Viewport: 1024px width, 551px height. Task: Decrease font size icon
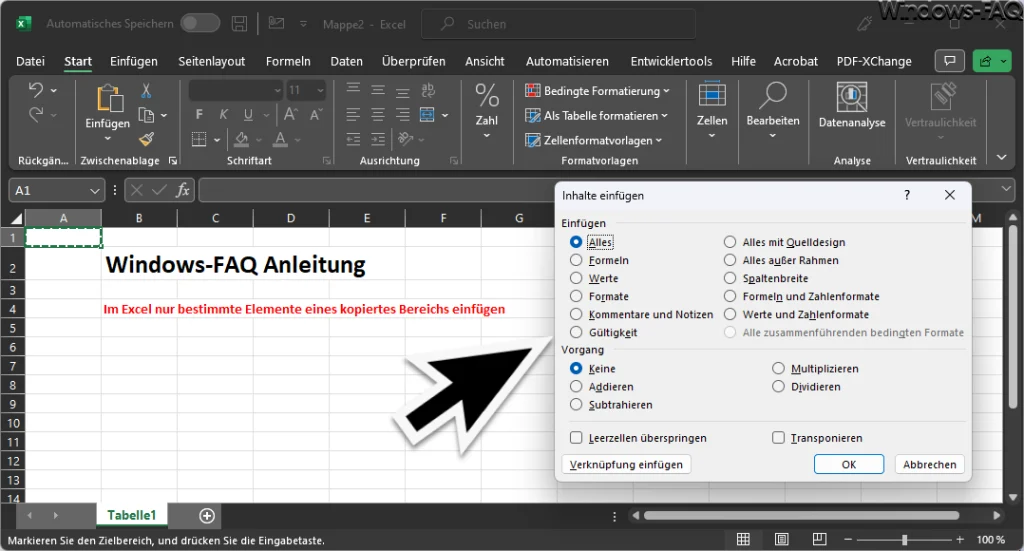(316, 115)
